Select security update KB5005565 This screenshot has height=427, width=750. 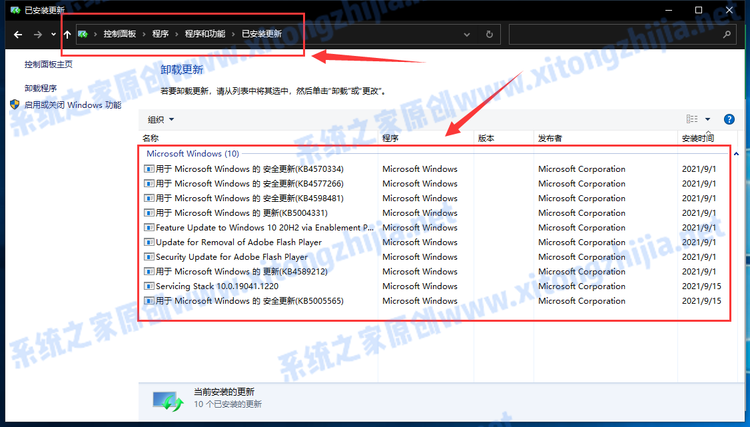[x=249, y=301]
